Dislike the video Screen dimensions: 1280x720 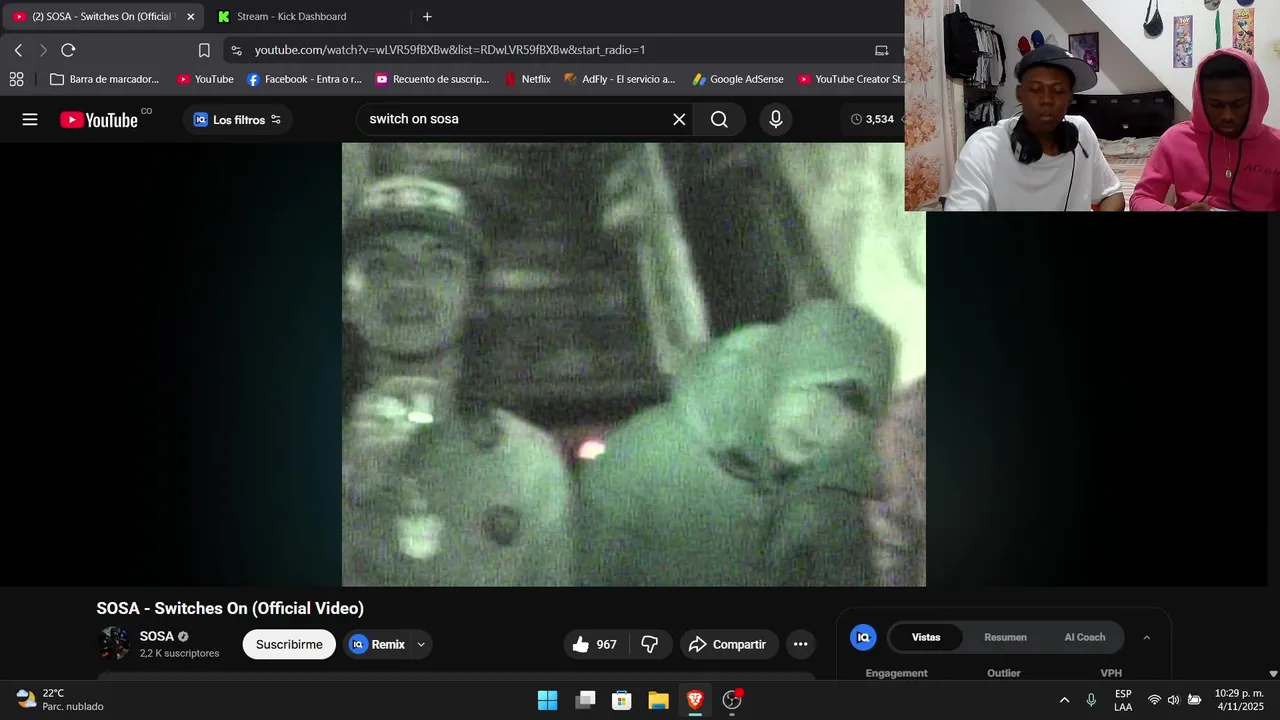point(650,644)
